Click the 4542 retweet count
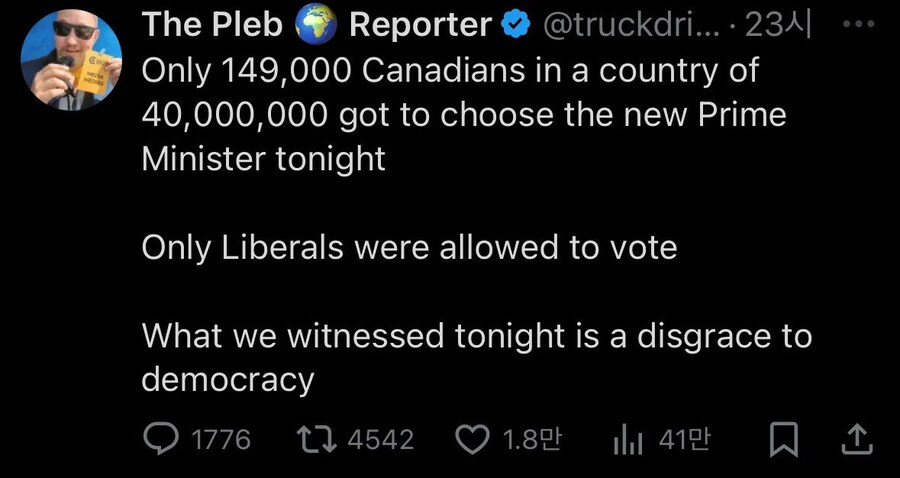 coord(380,439)
